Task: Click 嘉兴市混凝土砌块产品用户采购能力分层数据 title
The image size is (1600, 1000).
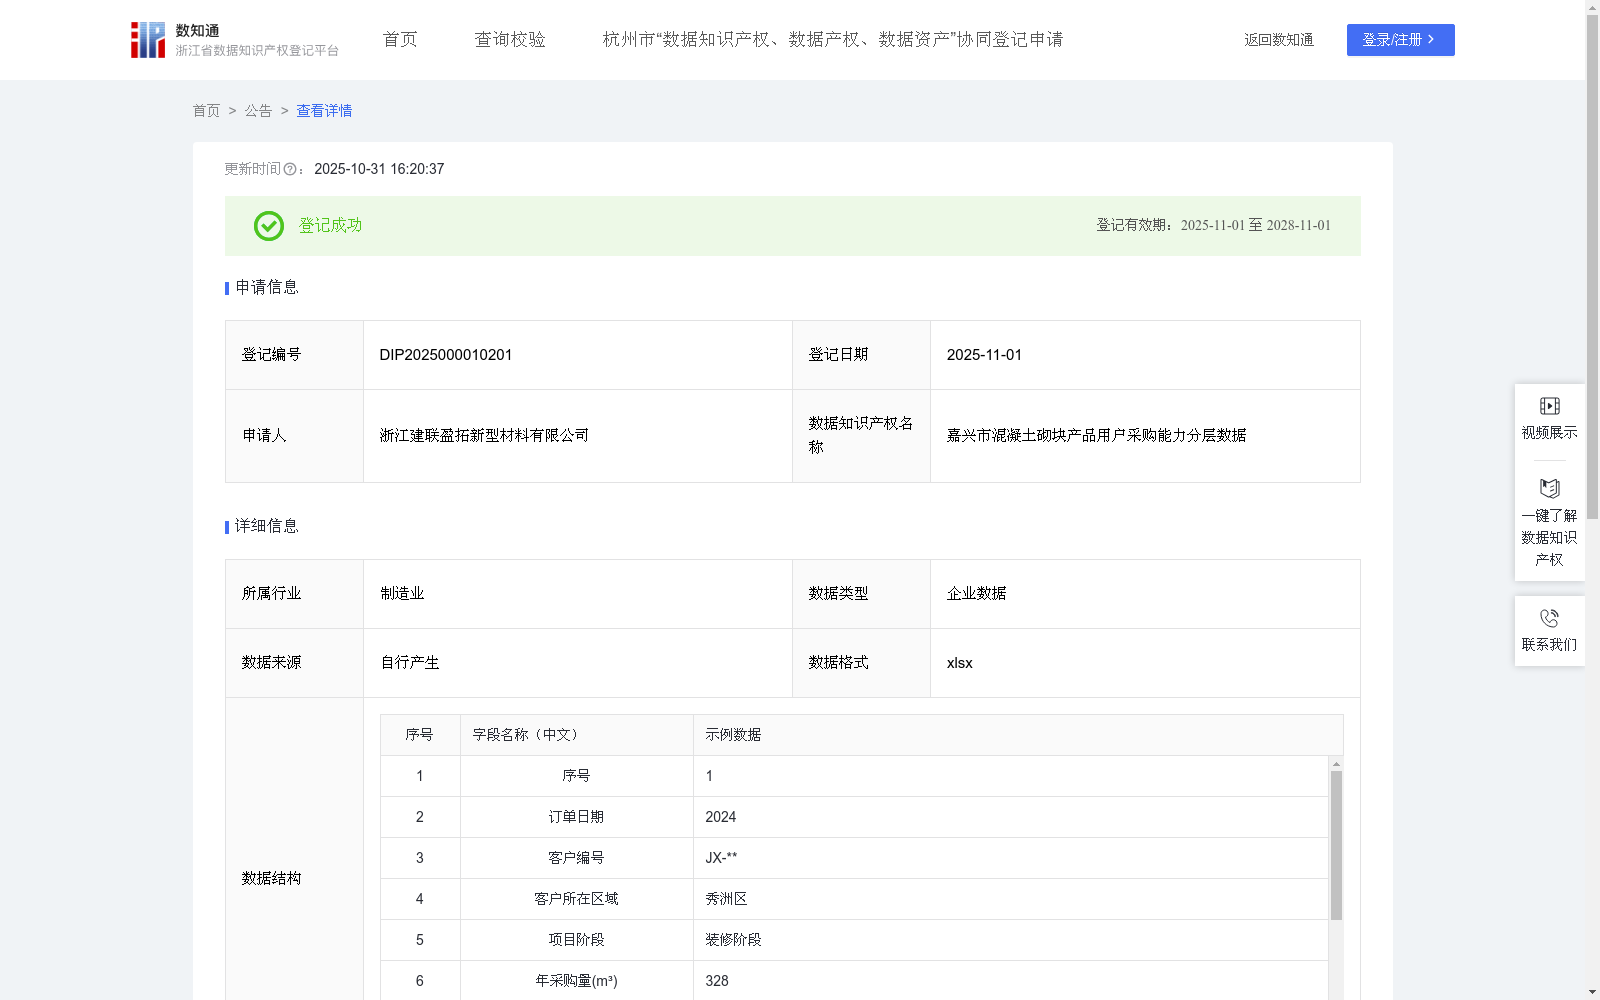Action: pyautogui.click(x=1096, y=436)
